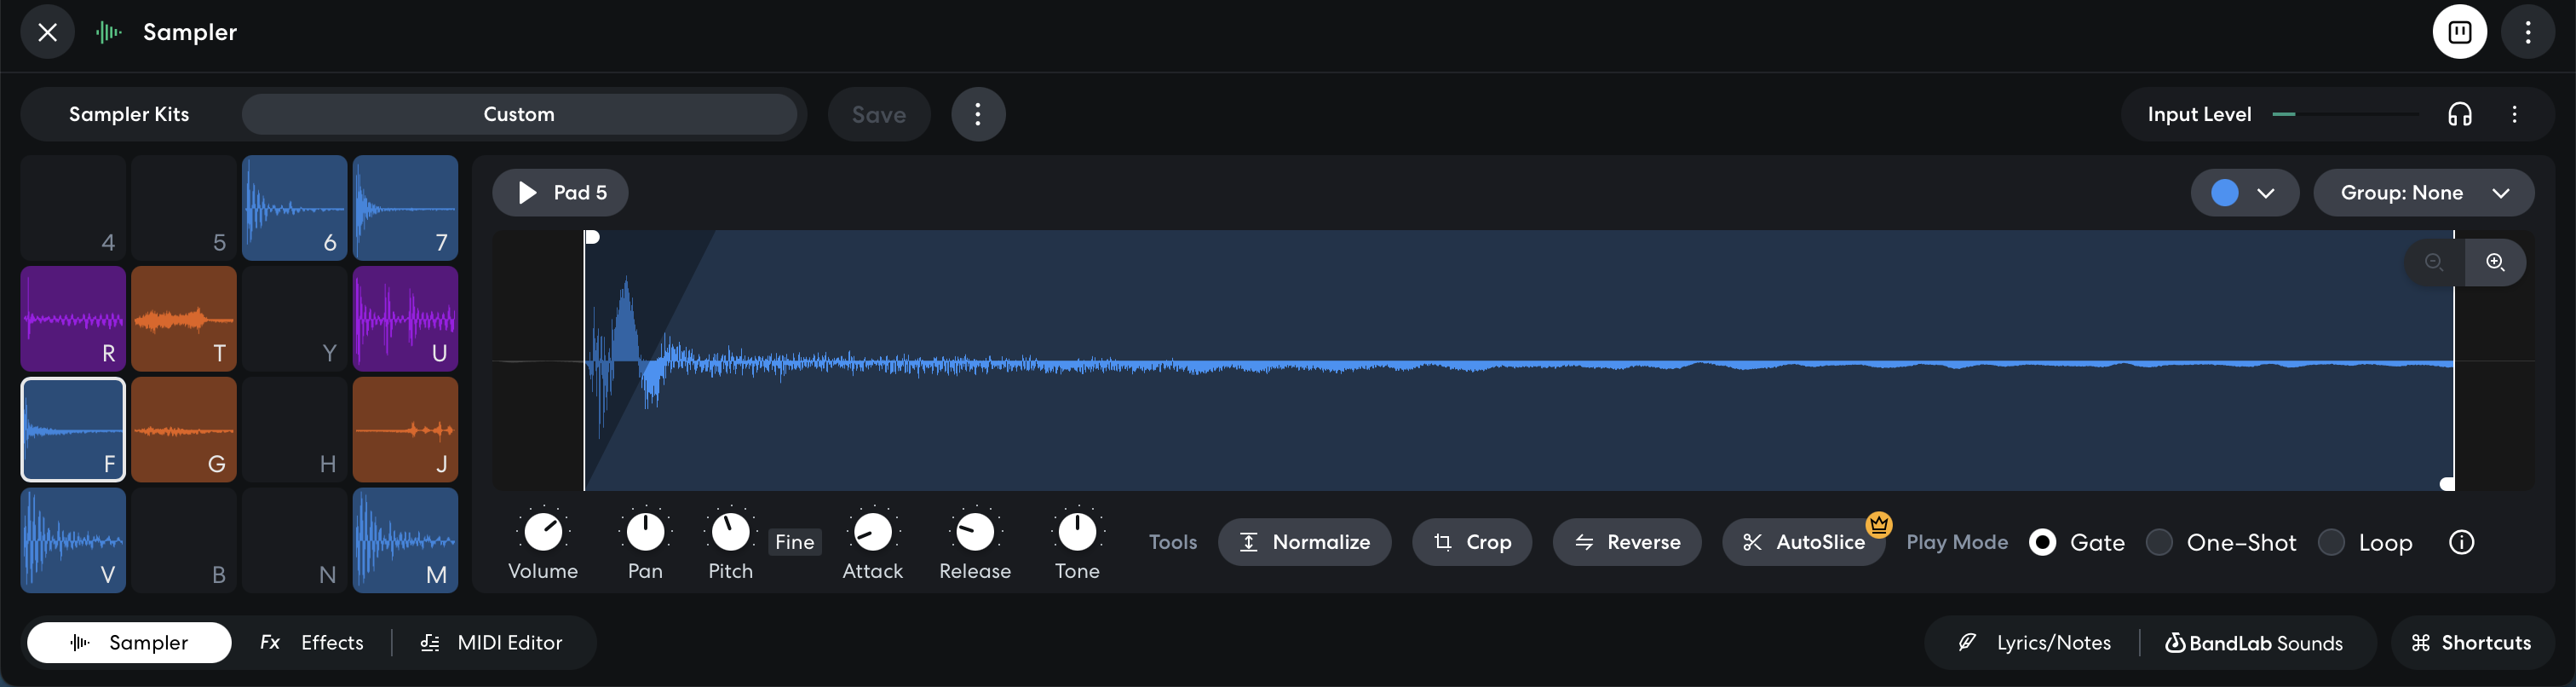The image size is (2576, 687).
Task: Switch to the MIDI Editor tab
Action: point(491,643)
